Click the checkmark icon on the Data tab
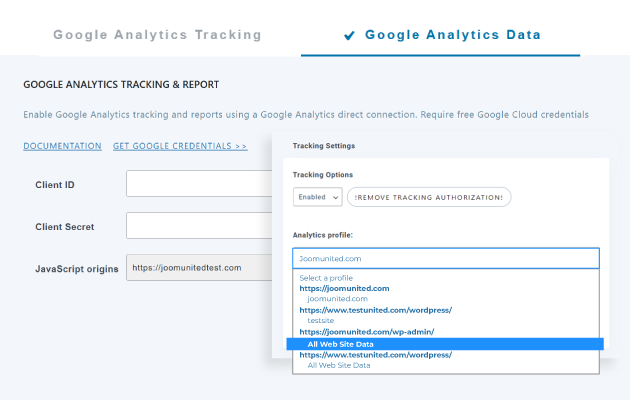 tap(349, 35)
